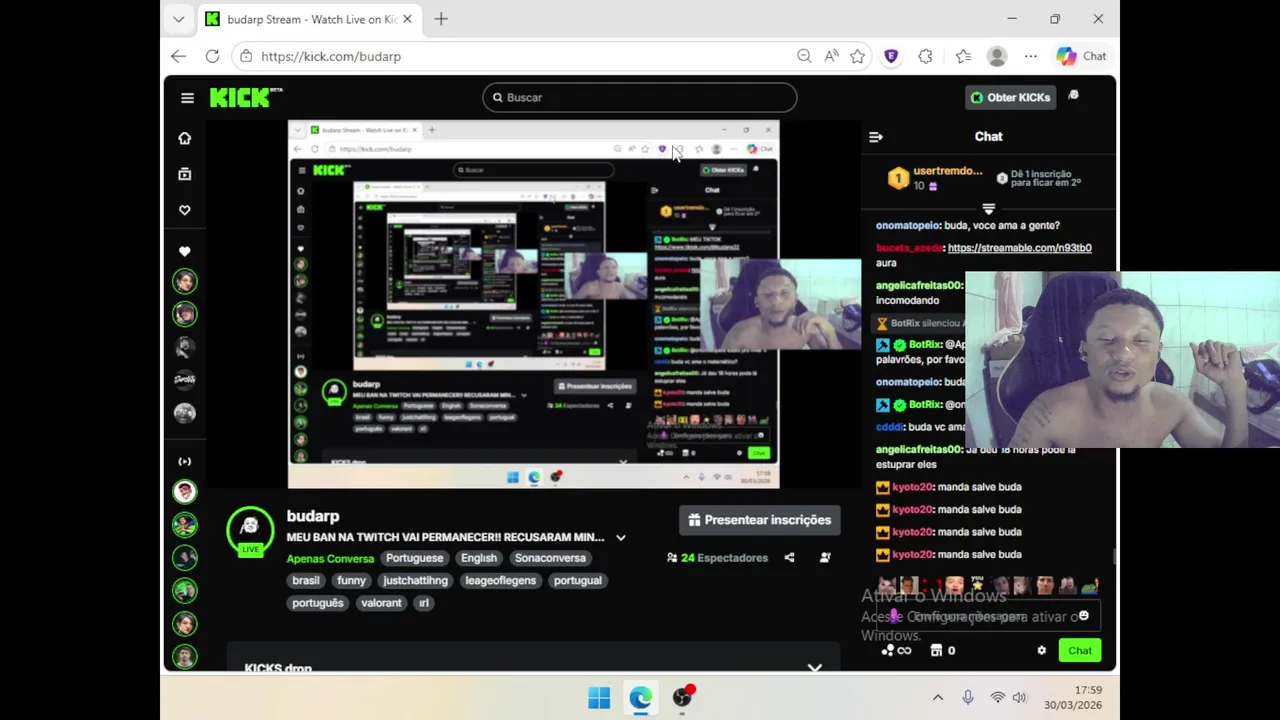Click the follow user icon beside share
Screen dimensions: 1280x720
[x=825, y=558]
